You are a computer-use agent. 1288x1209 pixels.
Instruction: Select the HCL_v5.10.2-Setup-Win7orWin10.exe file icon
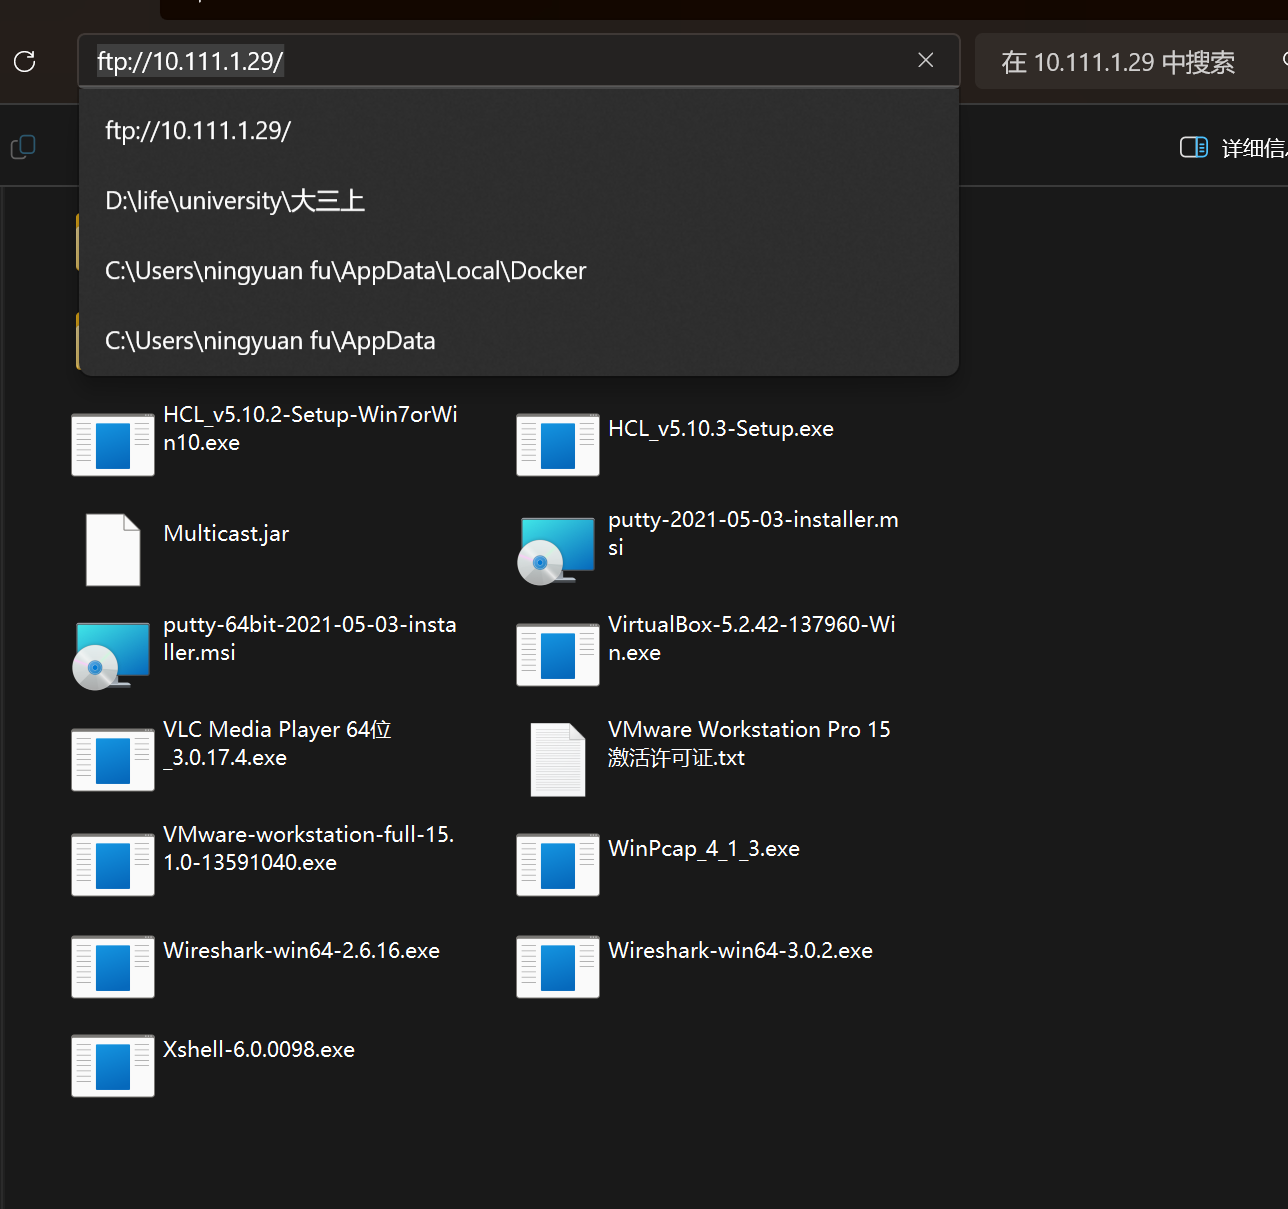pyautogui.click(x=113, y=444)
